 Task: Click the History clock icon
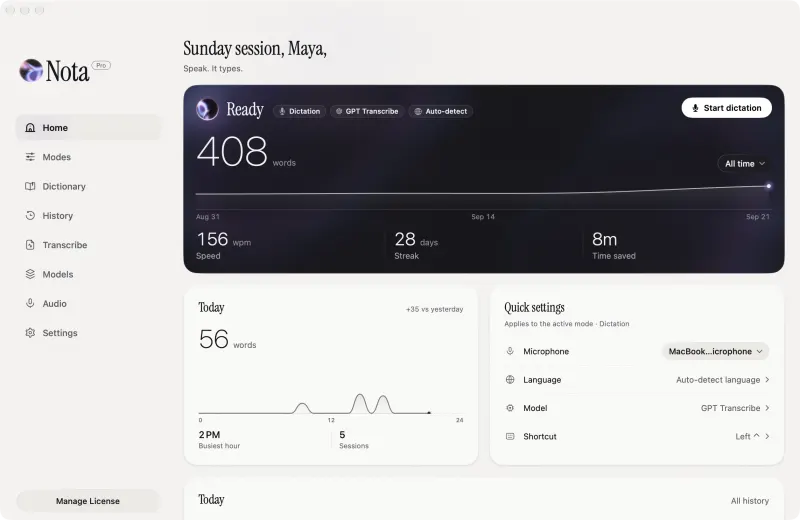30,215
